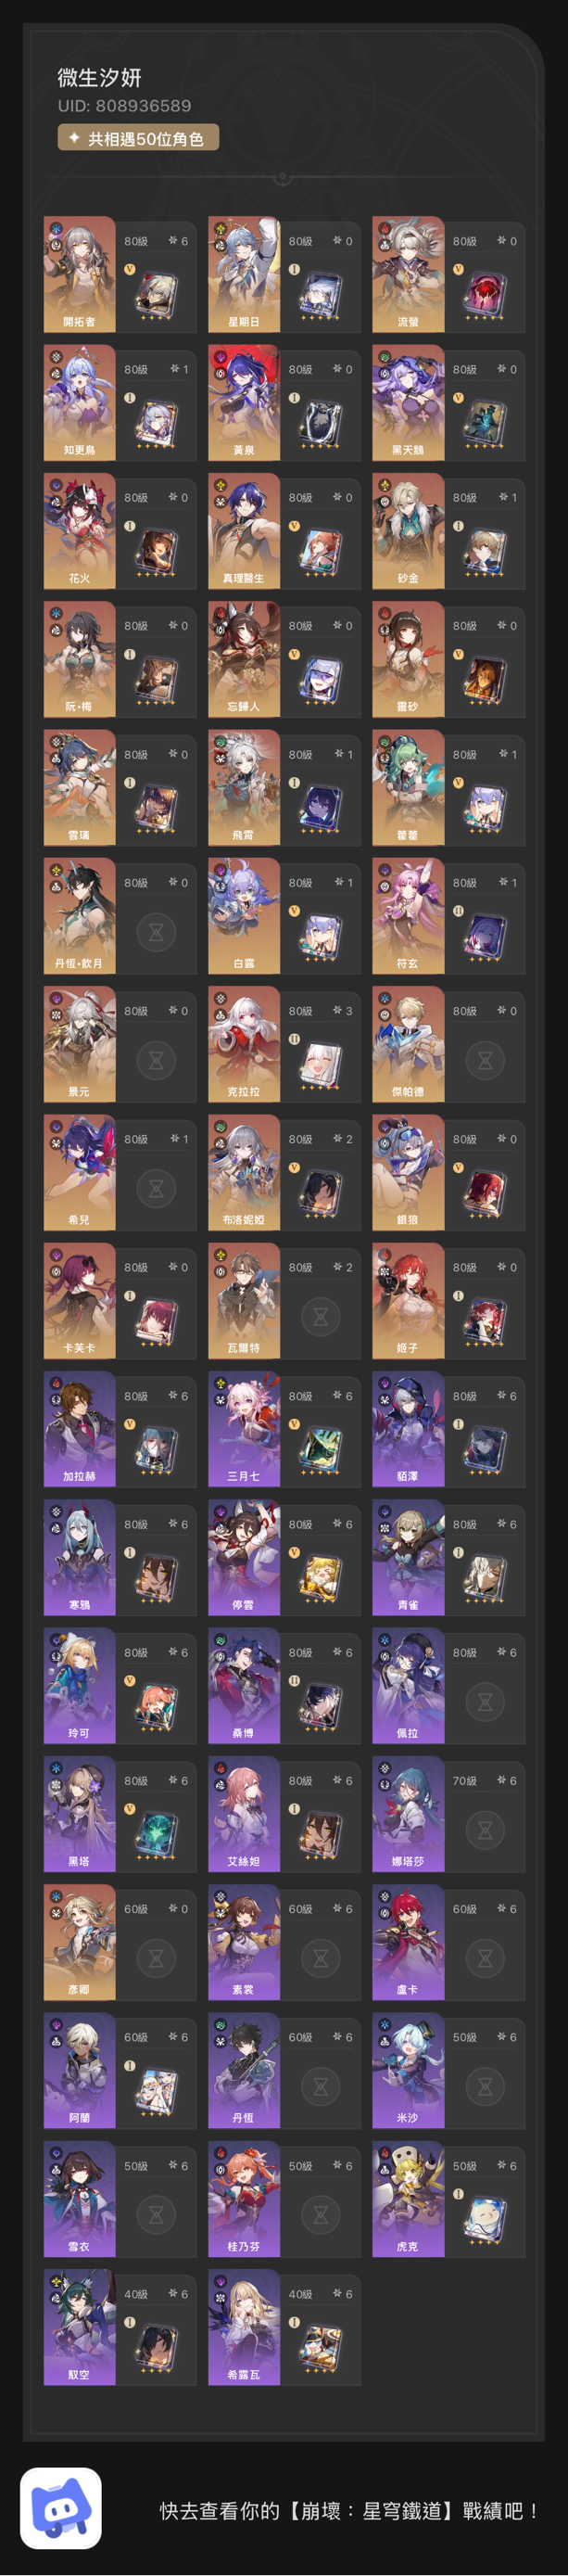Click empty light cone slot for 景元
Image resolution: width=568 pixels, height=2576 pixels.
point(156,1060)
